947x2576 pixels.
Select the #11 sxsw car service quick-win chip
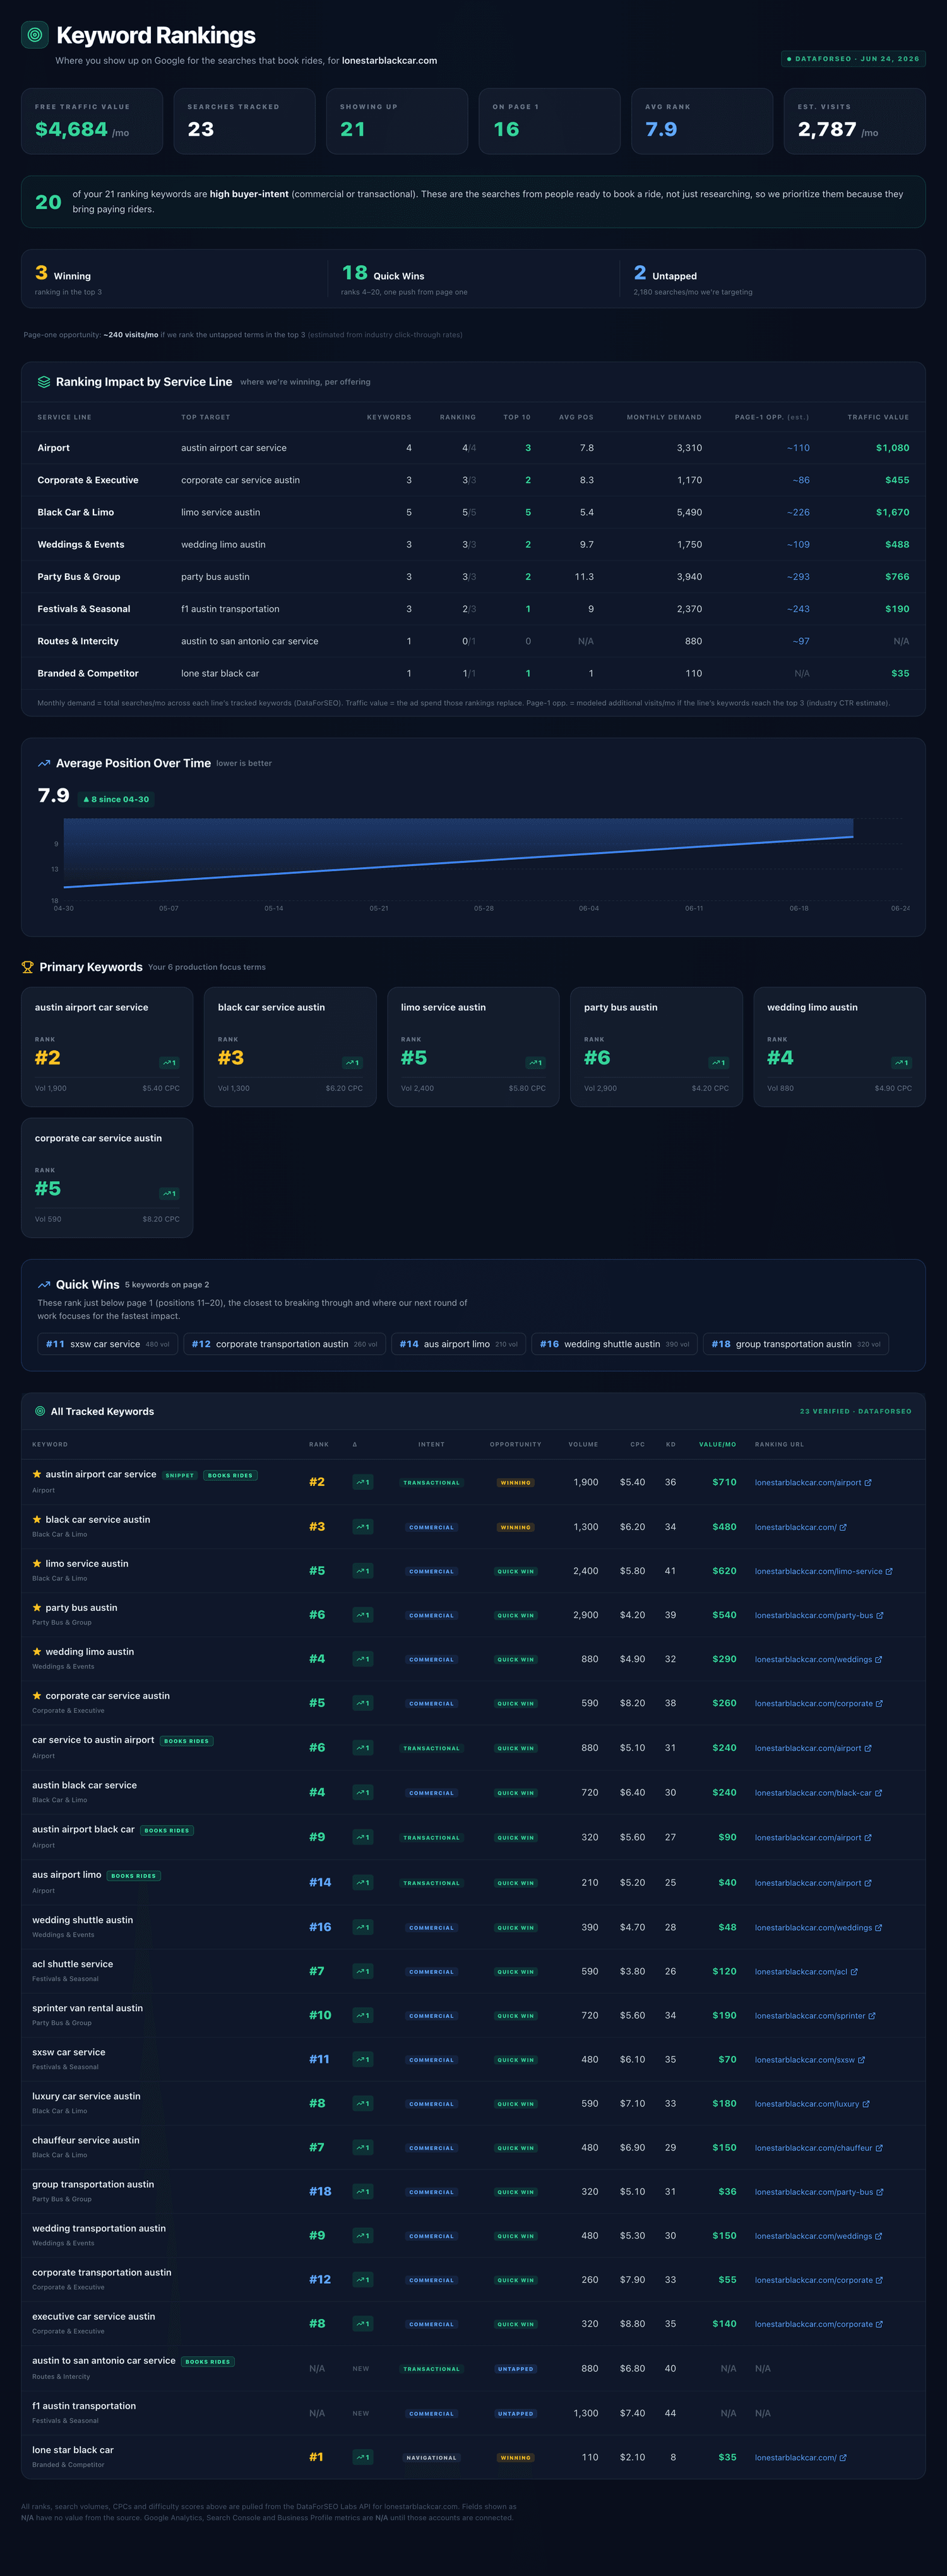coord(108,1344)
